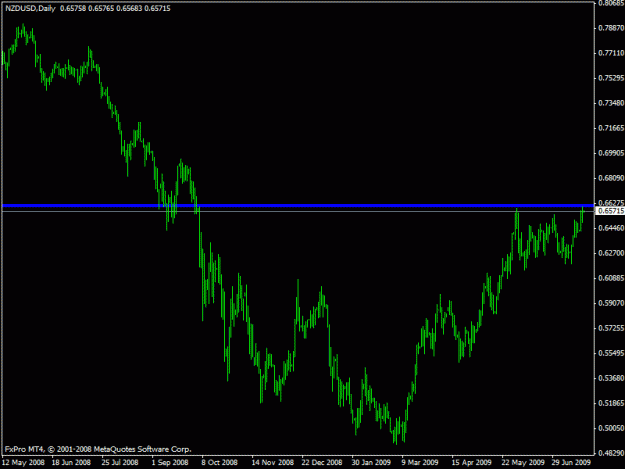Click price scale value 0.64460

pyautogui.click(x=611, y=228)
